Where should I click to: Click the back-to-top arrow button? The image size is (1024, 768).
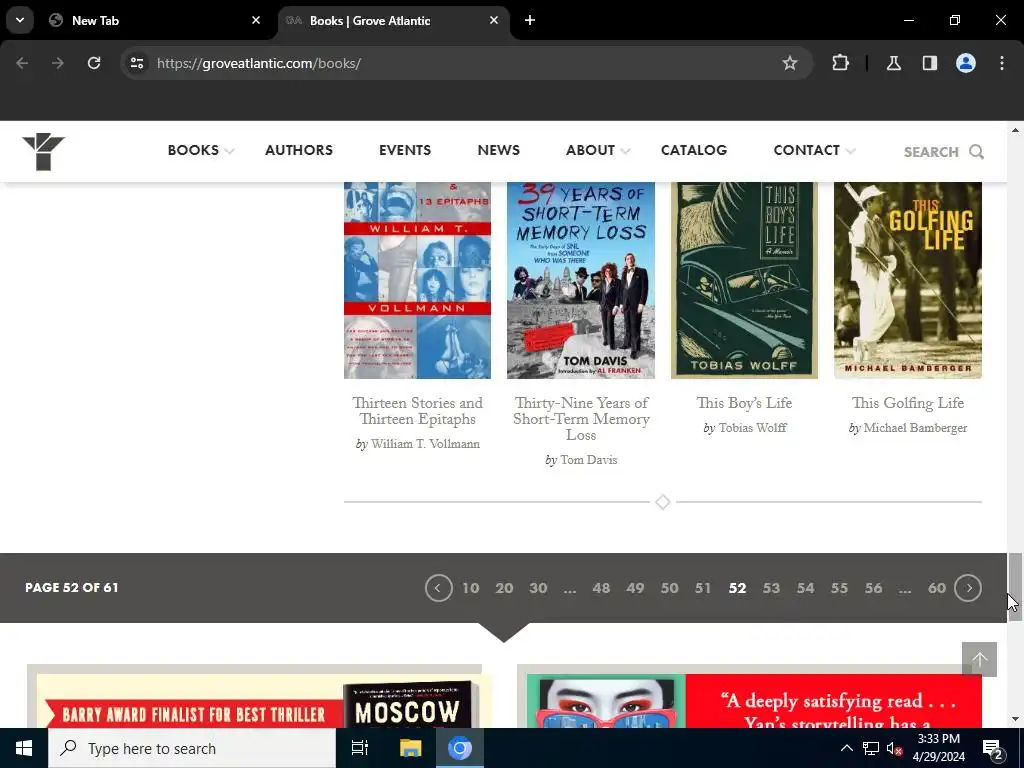coord(979,660)
